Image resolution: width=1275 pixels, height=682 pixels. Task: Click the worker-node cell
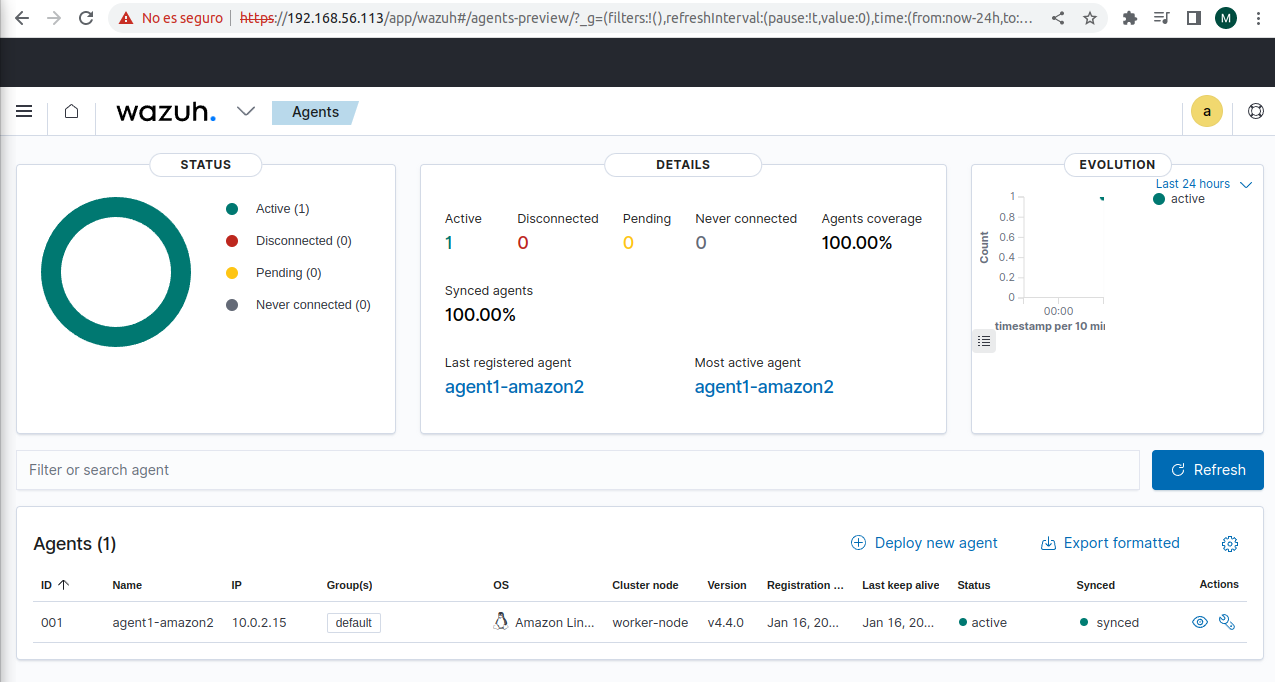(650, 623)
